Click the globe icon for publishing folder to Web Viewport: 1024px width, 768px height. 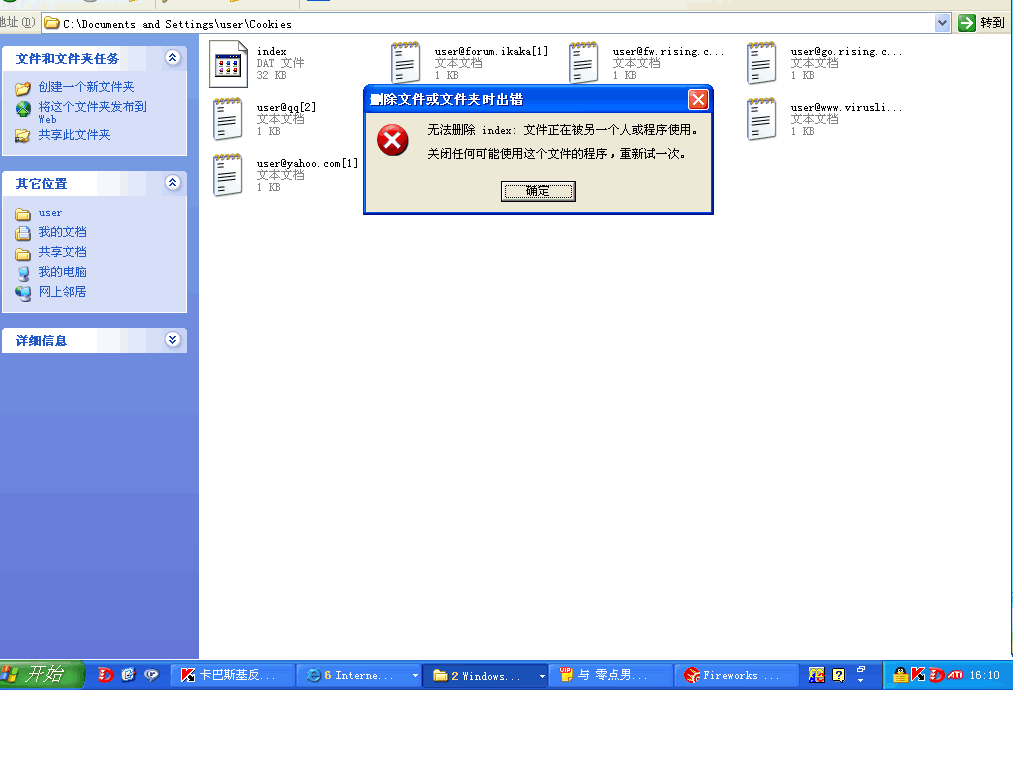click(x=23, y=109)
